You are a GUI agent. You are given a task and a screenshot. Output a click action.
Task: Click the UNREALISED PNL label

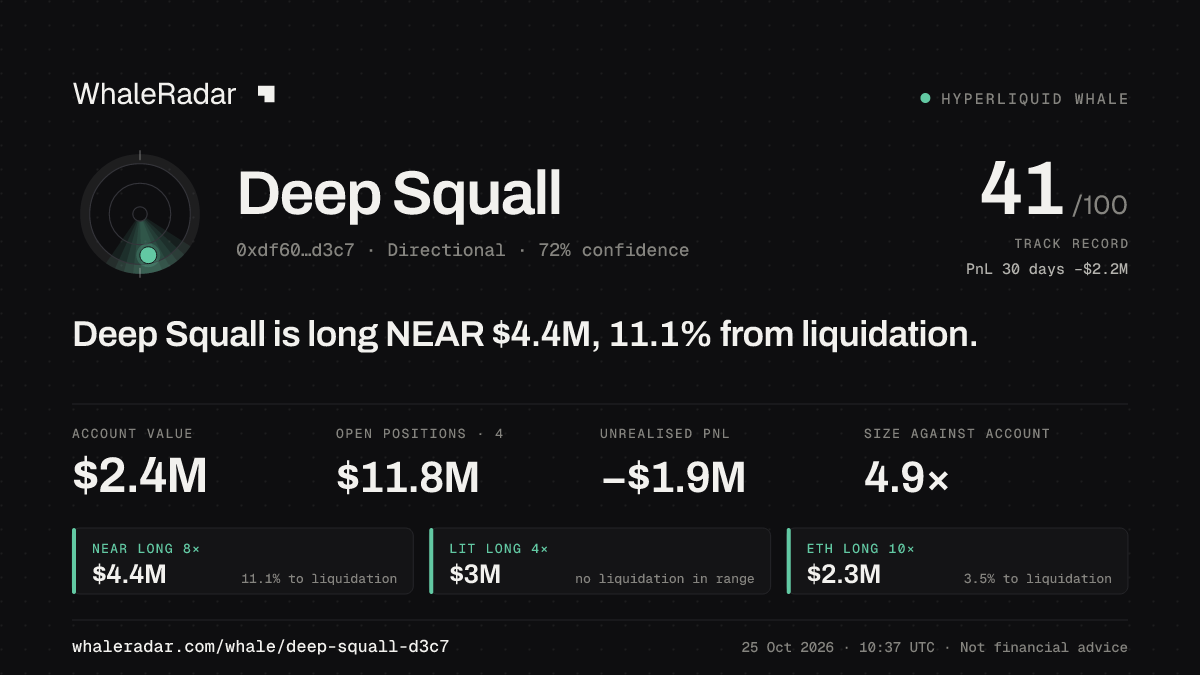pyautogui.click(x=666, y=434)
